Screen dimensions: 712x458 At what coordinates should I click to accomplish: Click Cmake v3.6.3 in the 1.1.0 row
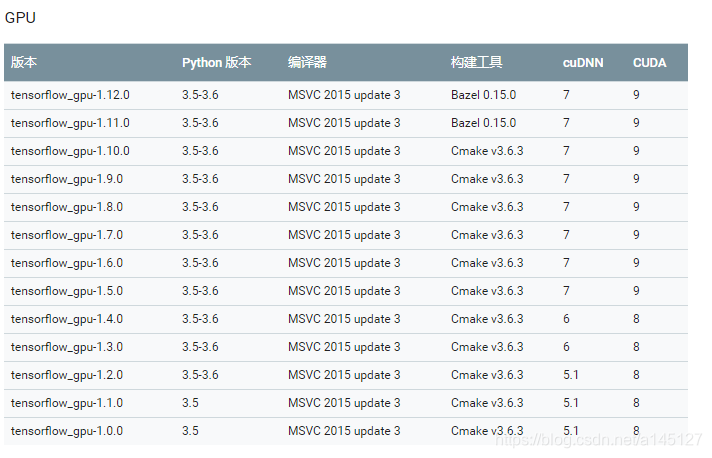[x=487, y=403]
